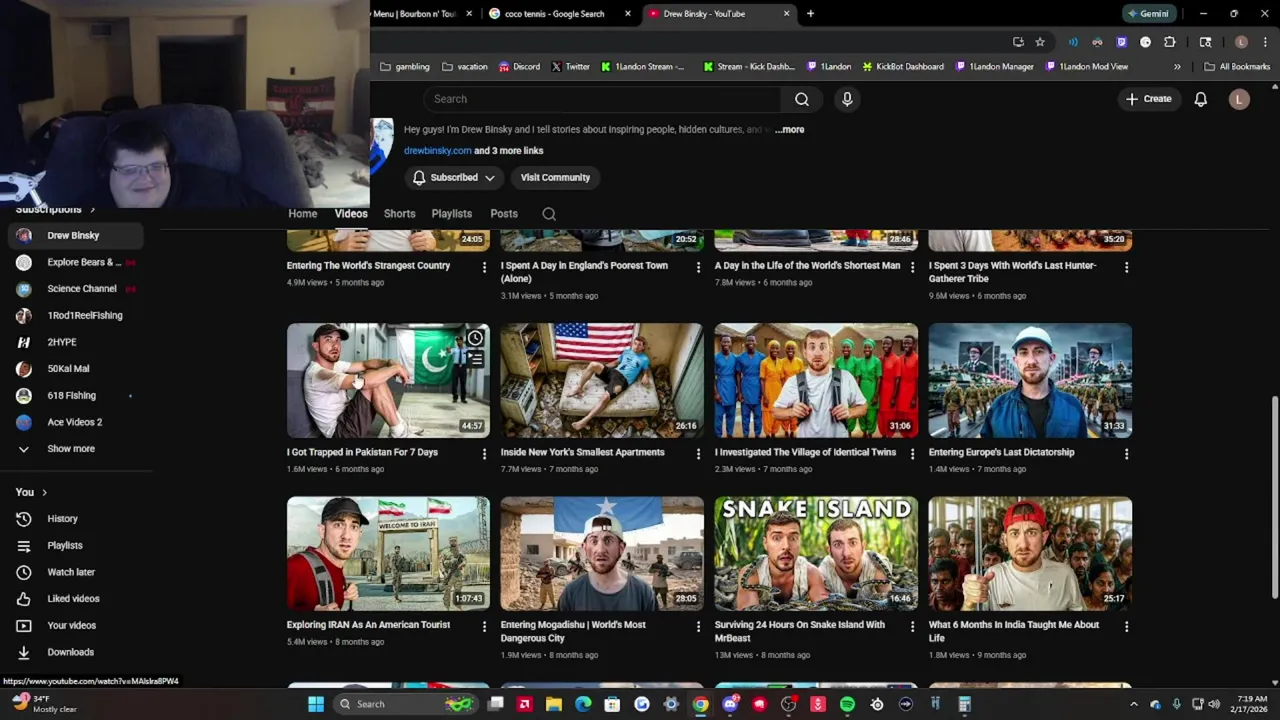Click the YouTube search magnifier button
The width and height of the screenshot is (1280, 720).
802,99
